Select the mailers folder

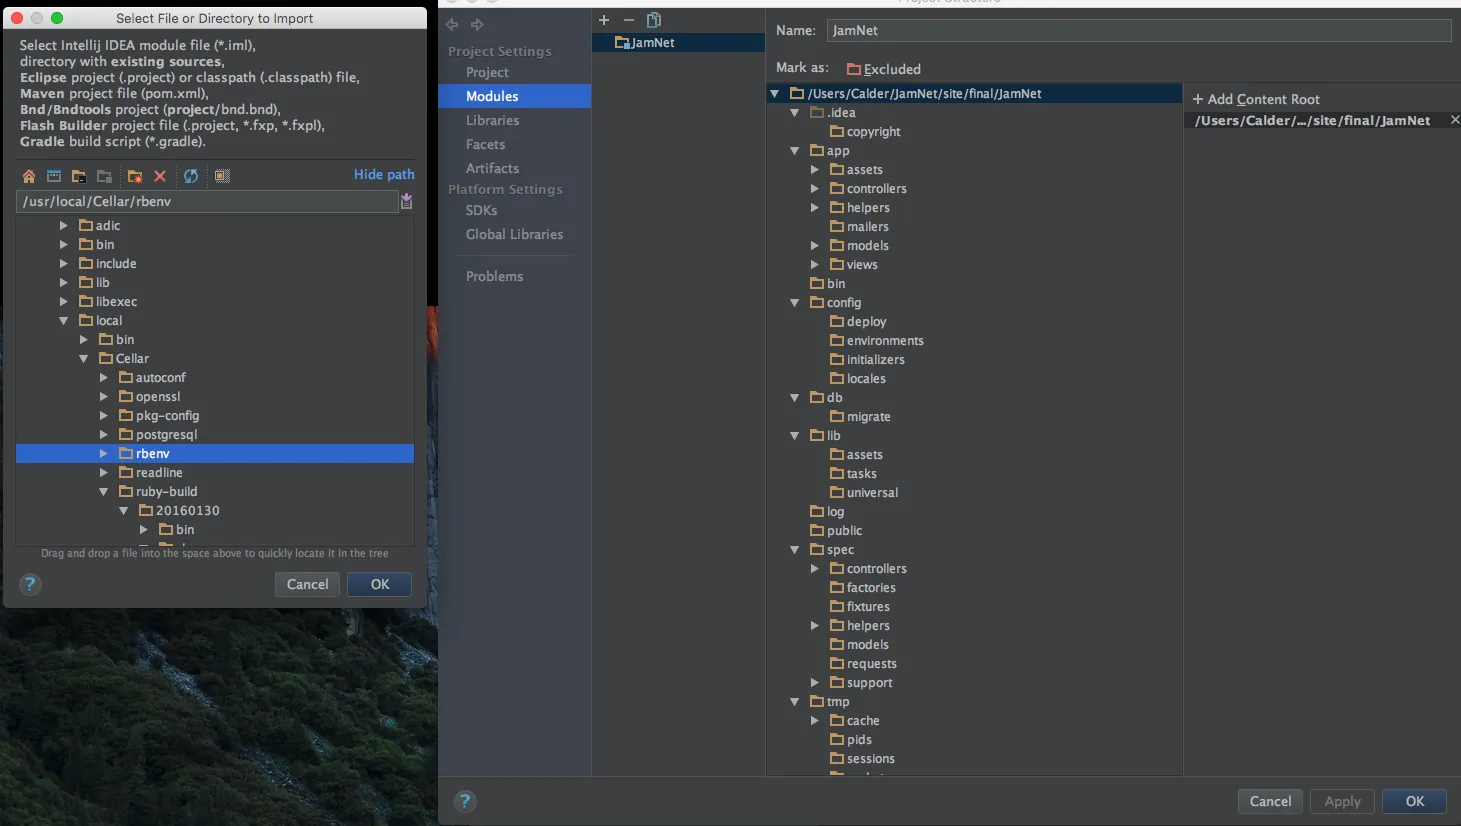(860, 227)
